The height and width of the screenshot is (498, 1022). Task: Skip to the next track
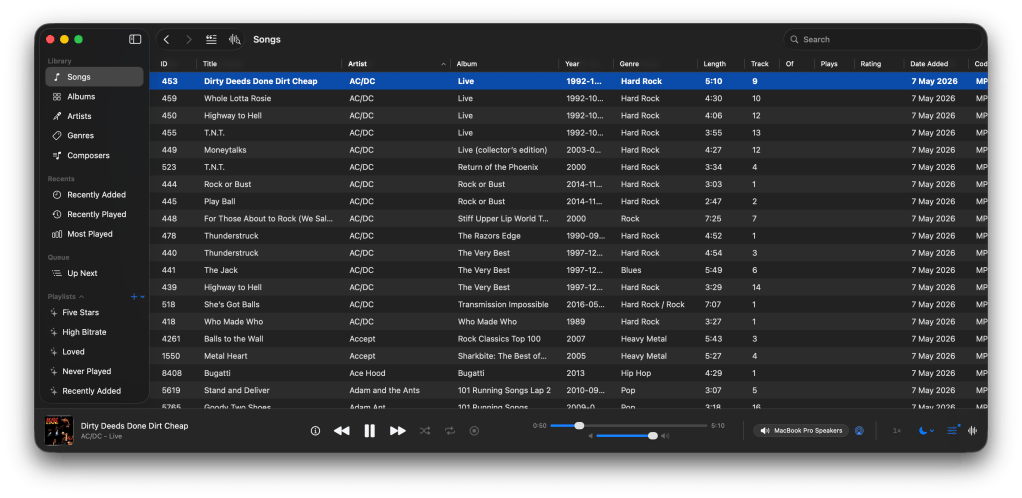398,431
